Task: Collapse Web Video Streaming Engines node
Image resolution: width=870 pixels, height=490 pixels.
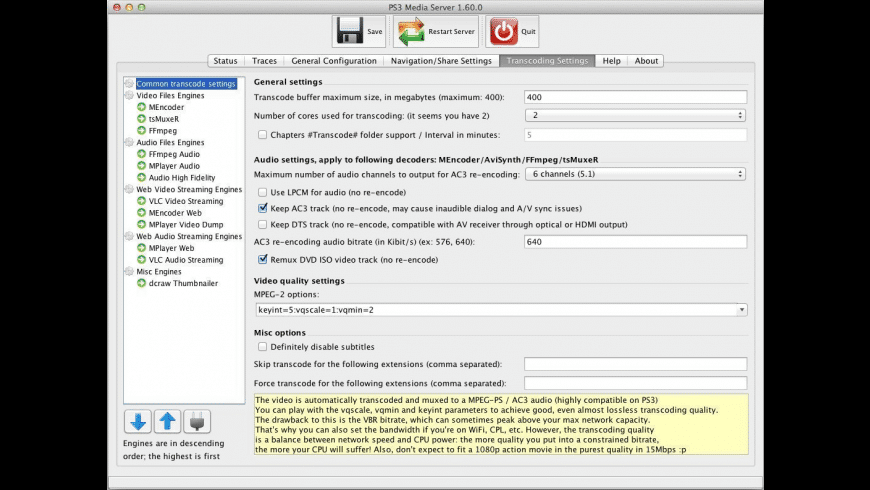Action: pos(129,189)
